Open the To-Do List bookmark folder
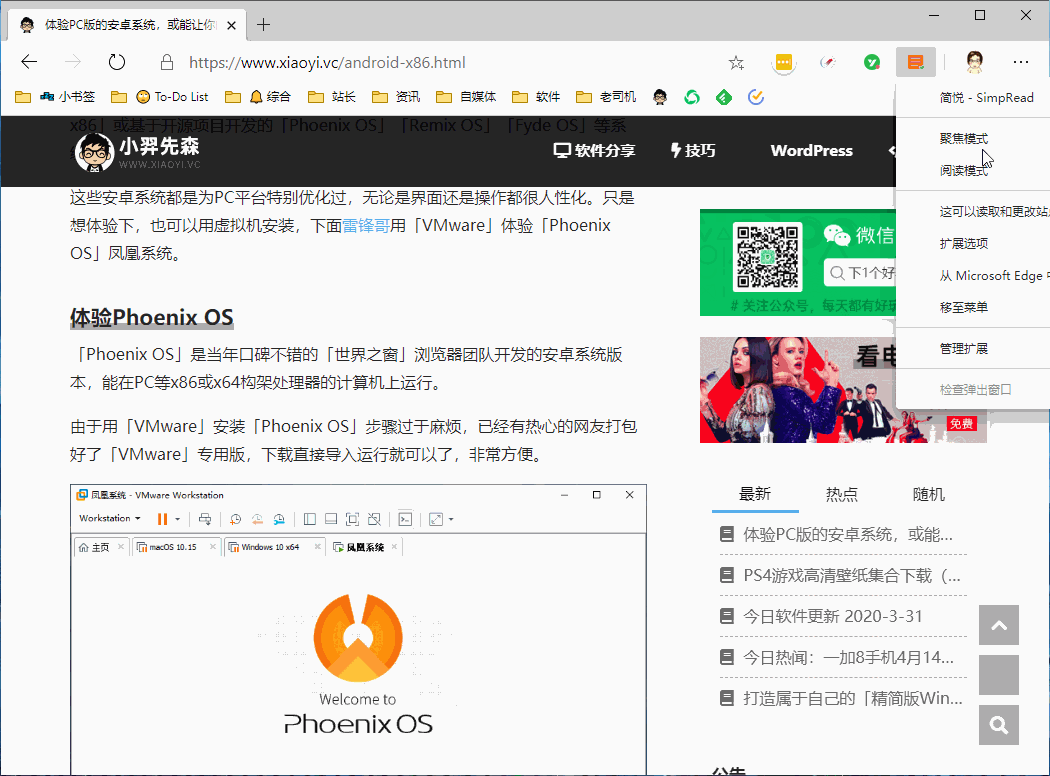 [170, 97]
